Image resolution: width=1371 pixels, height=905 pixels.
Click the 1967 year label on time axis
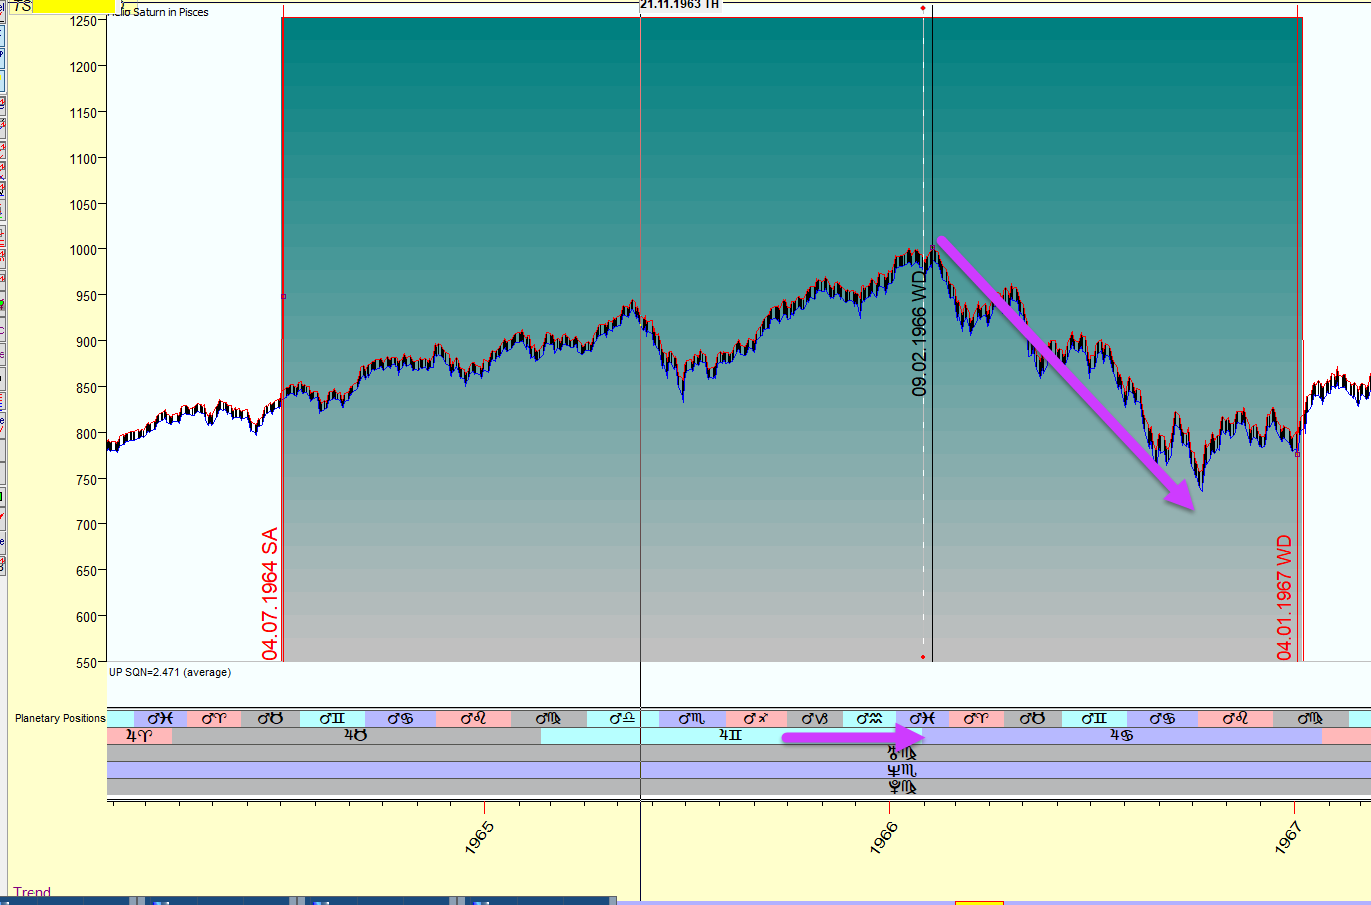point(1289,838)
